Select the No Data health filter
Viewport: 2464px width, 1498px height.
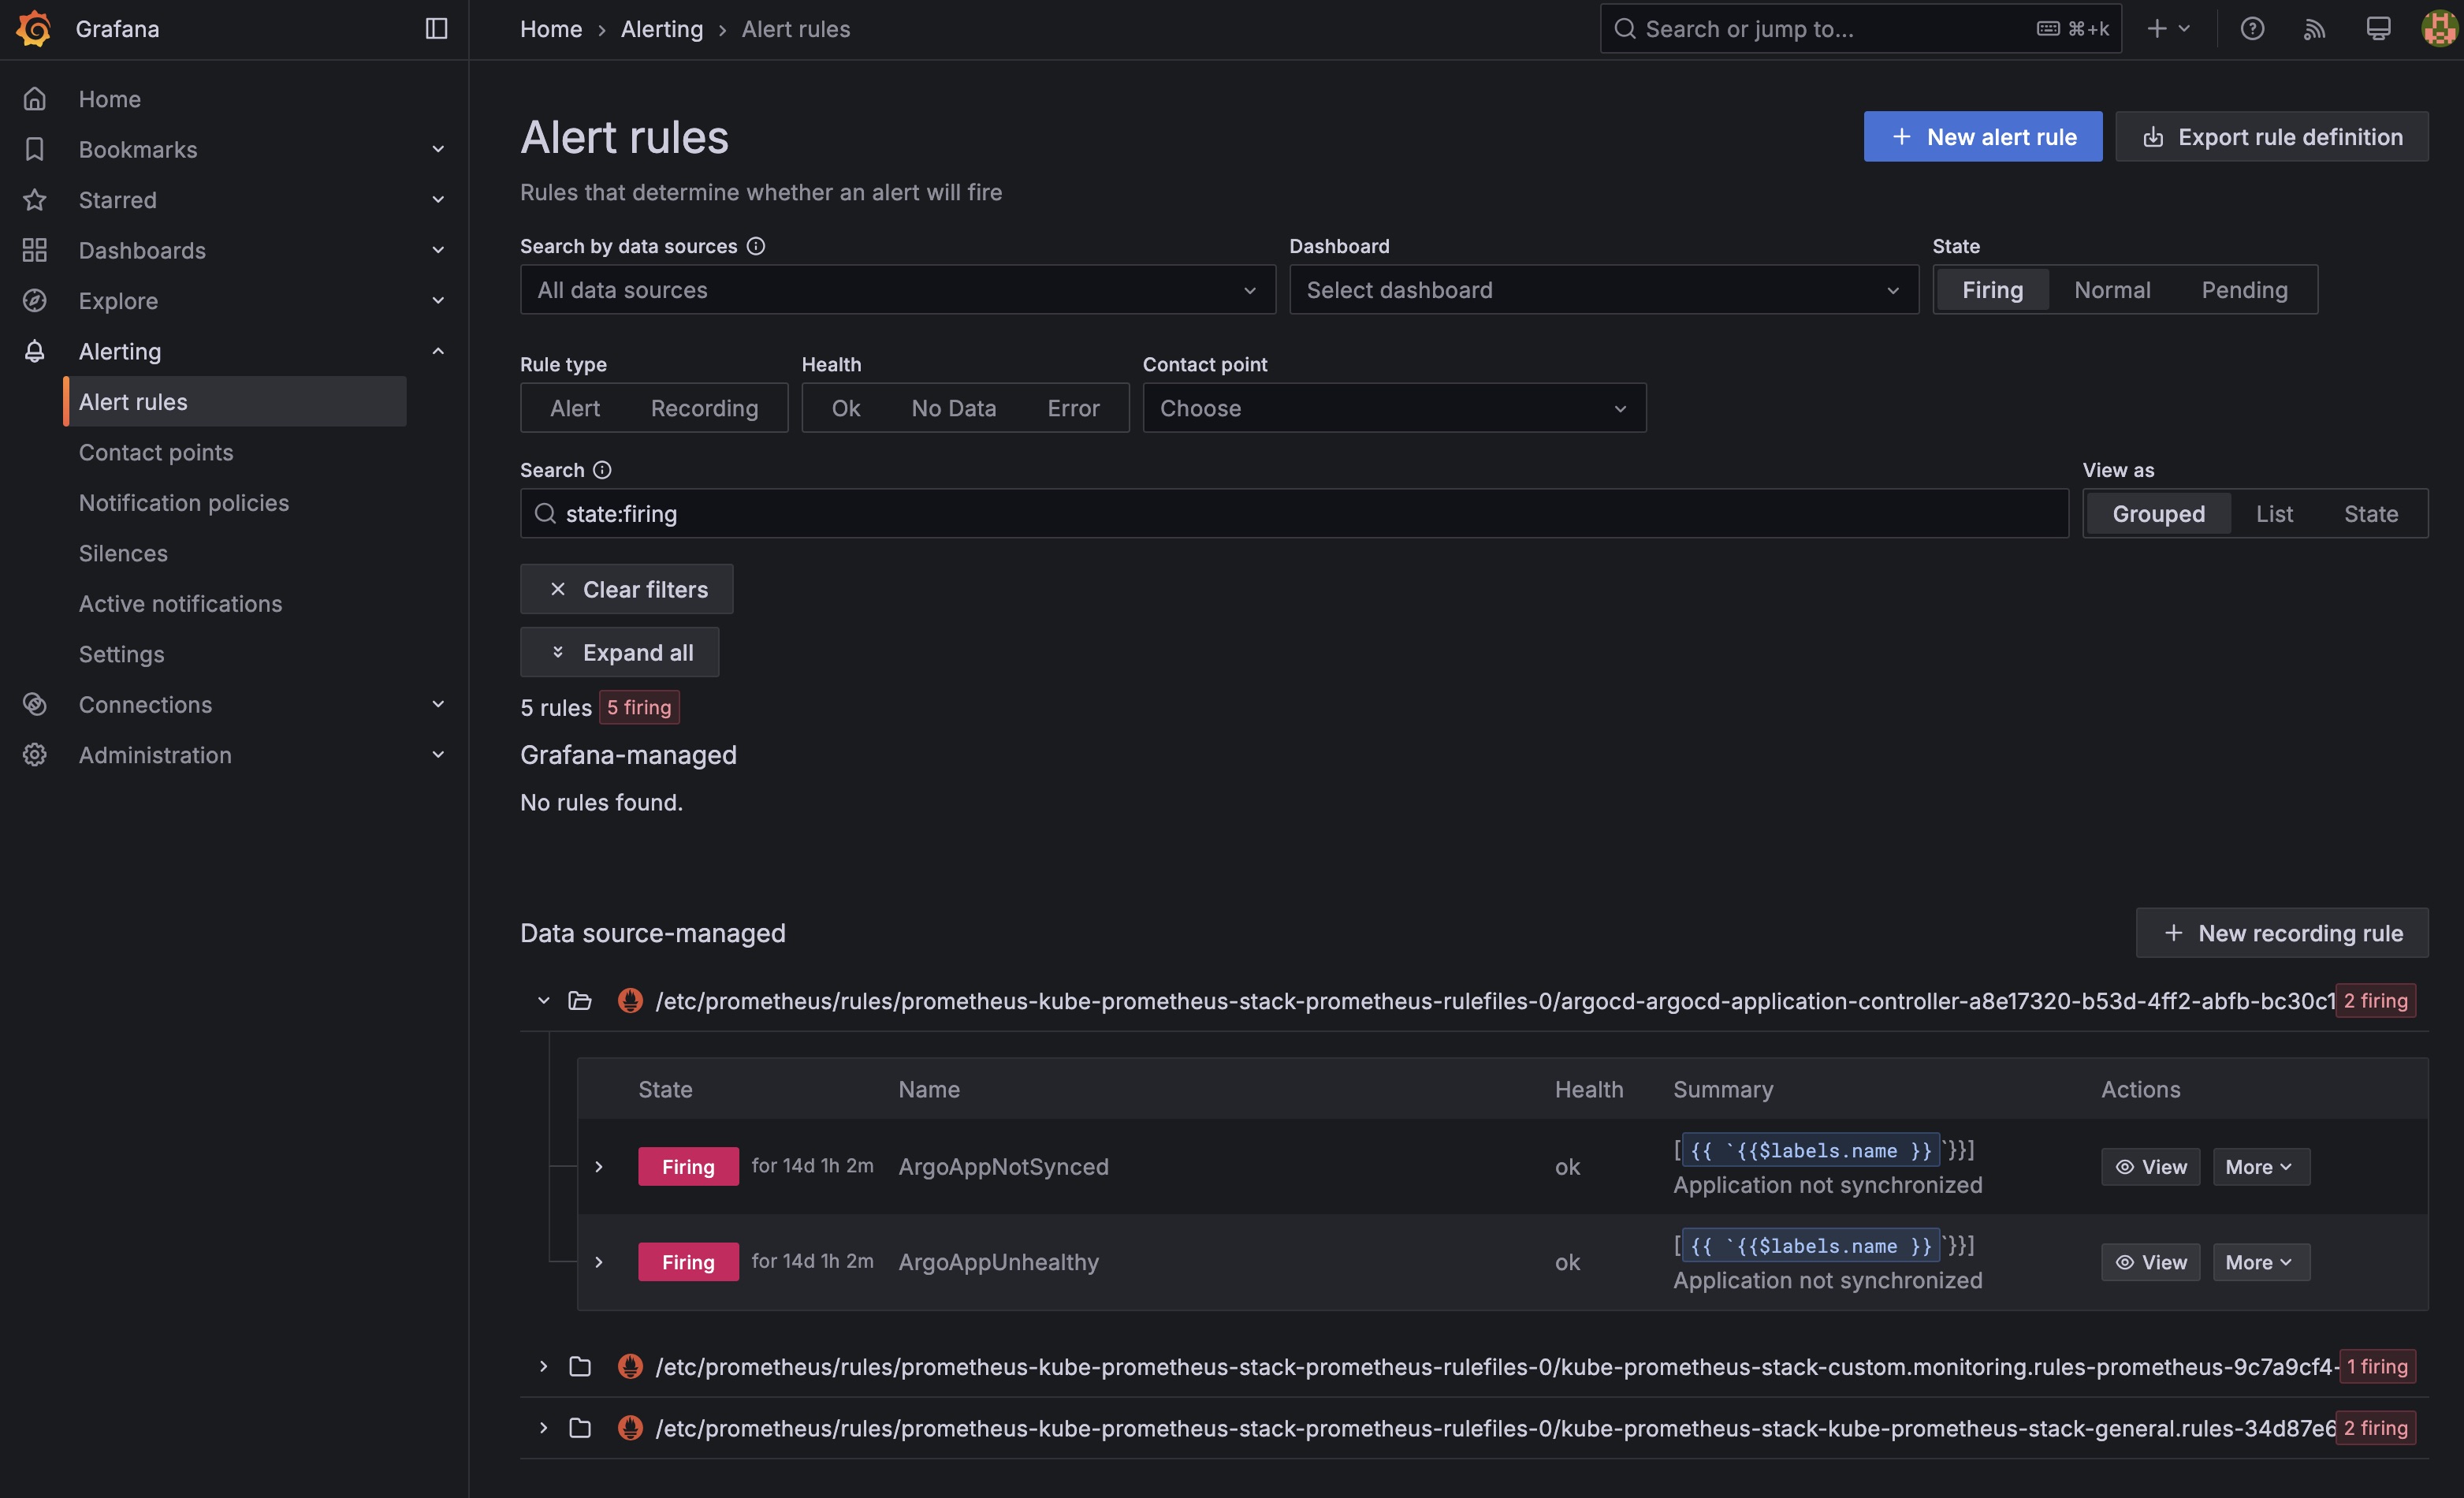click(952, 408)
